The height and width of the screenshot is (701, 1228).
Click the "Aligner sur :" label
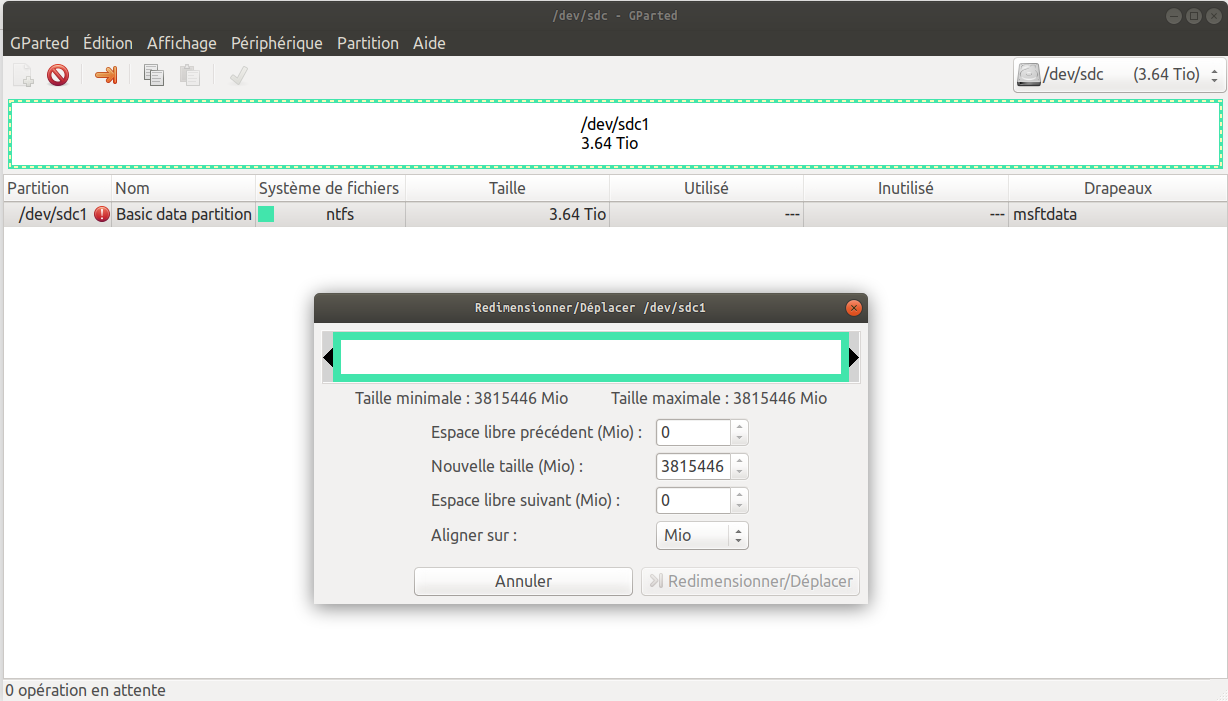pos(474,535)
